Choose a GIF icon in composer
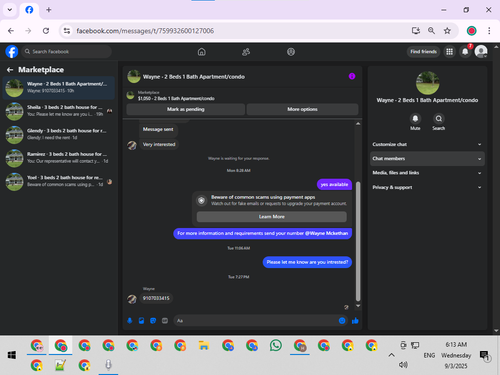 tap(165, 321)
